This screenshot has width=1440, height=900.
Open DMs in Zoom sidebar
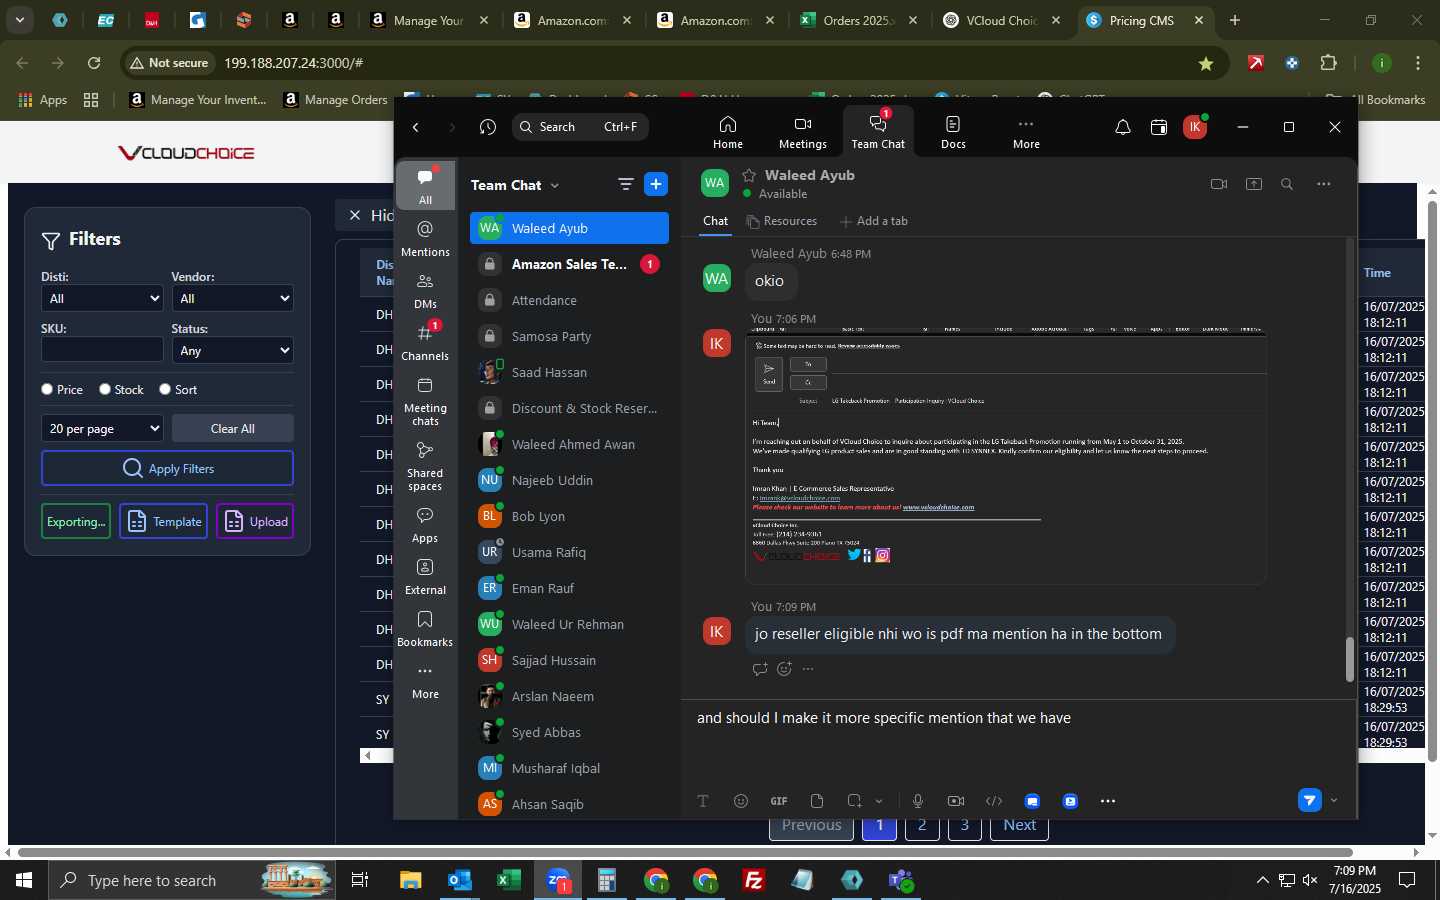(425, 291)
